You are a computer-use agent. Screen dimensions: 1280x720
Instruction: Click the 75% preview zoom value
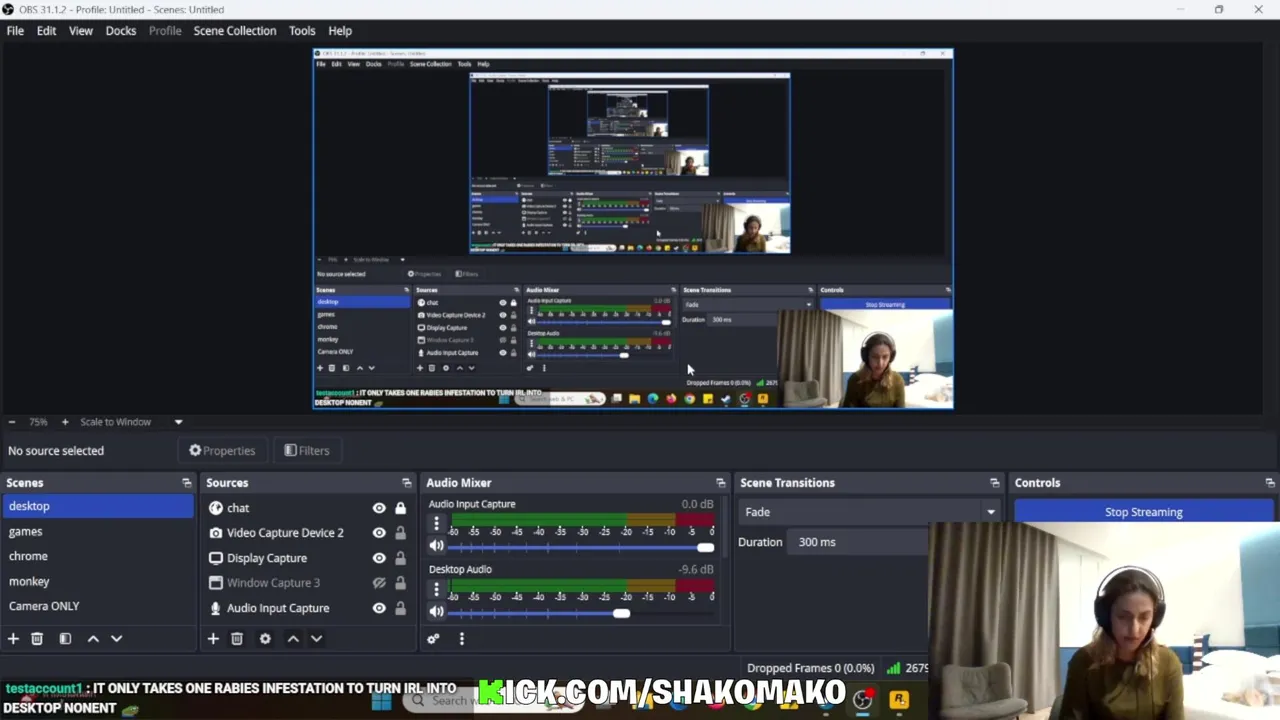(38, 422)
